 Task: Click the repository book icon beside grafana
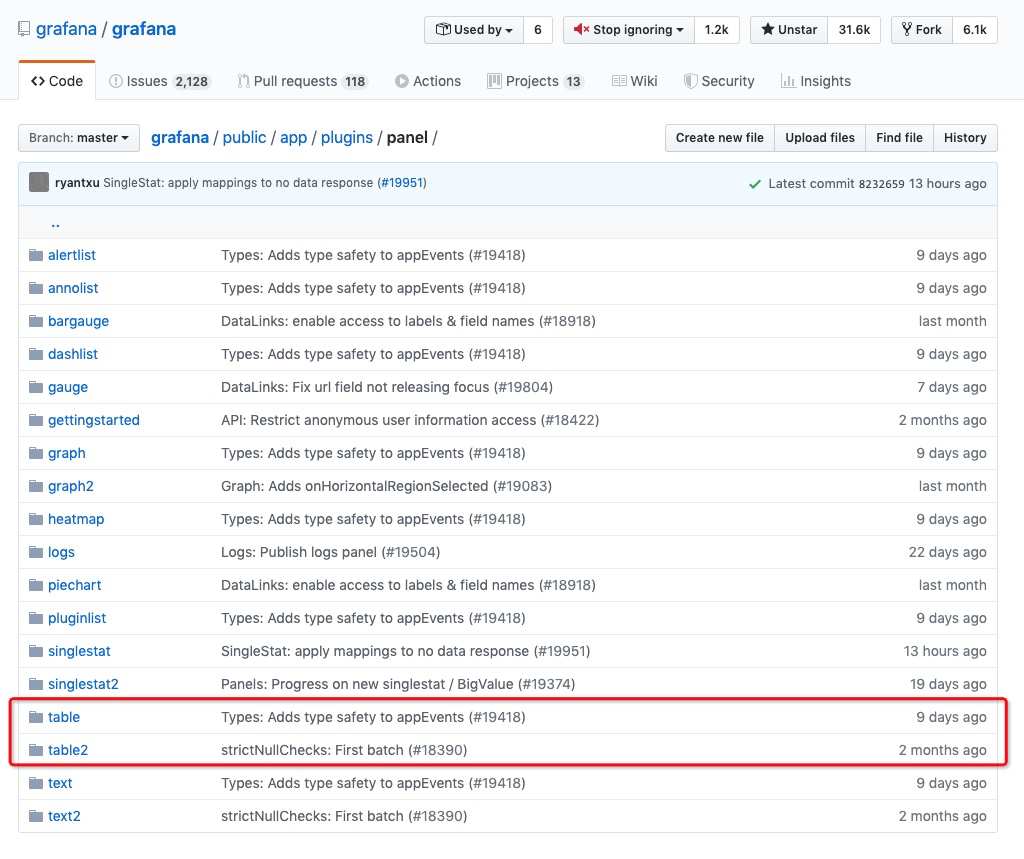tap(24, 29)
